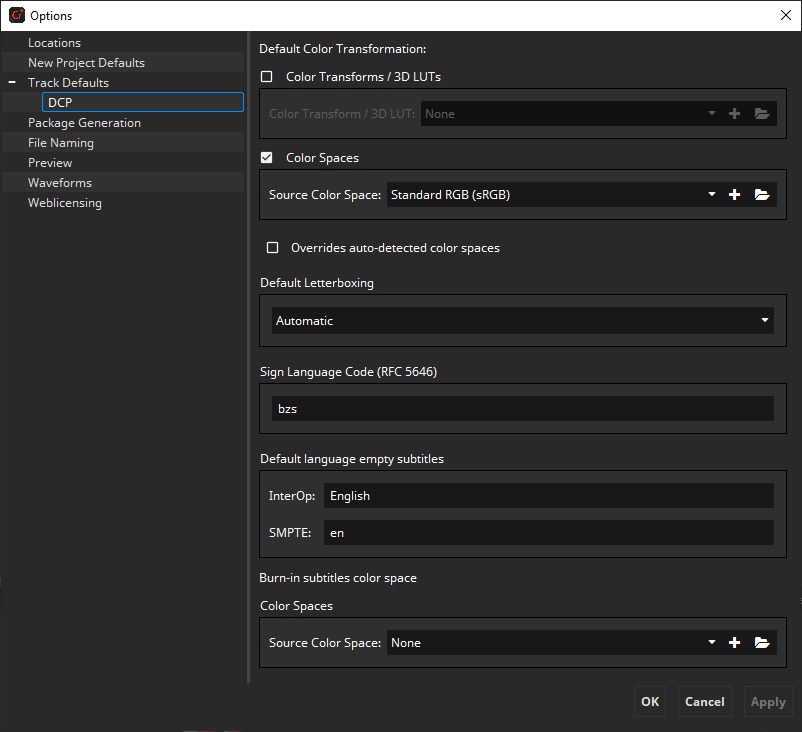The width and height of the screenshot is (802, 732).
Task: Click plus icon in Burn-in subtitles color space
Action: pyautogui.click(x=734, y=643)
